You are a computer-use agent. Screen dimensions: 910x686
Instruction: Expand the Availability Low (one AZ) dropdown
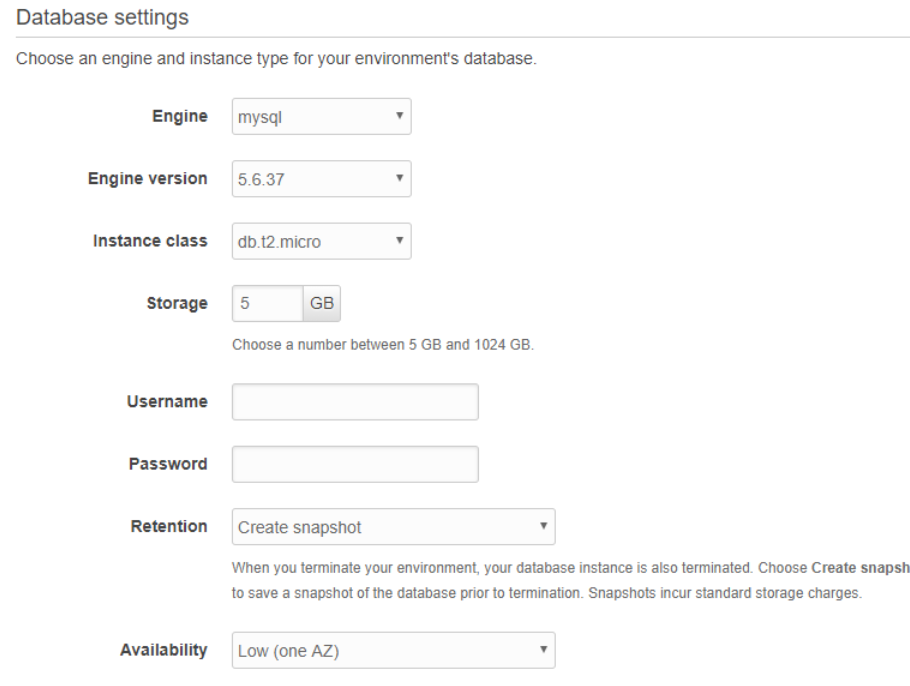pos(393,651)
